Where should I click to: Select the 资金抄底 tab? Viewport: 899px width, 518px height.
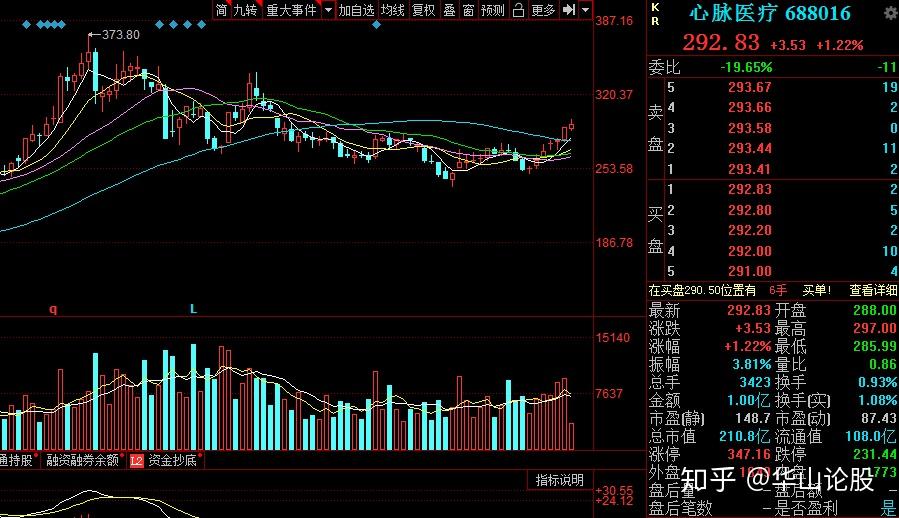(172, 460)
